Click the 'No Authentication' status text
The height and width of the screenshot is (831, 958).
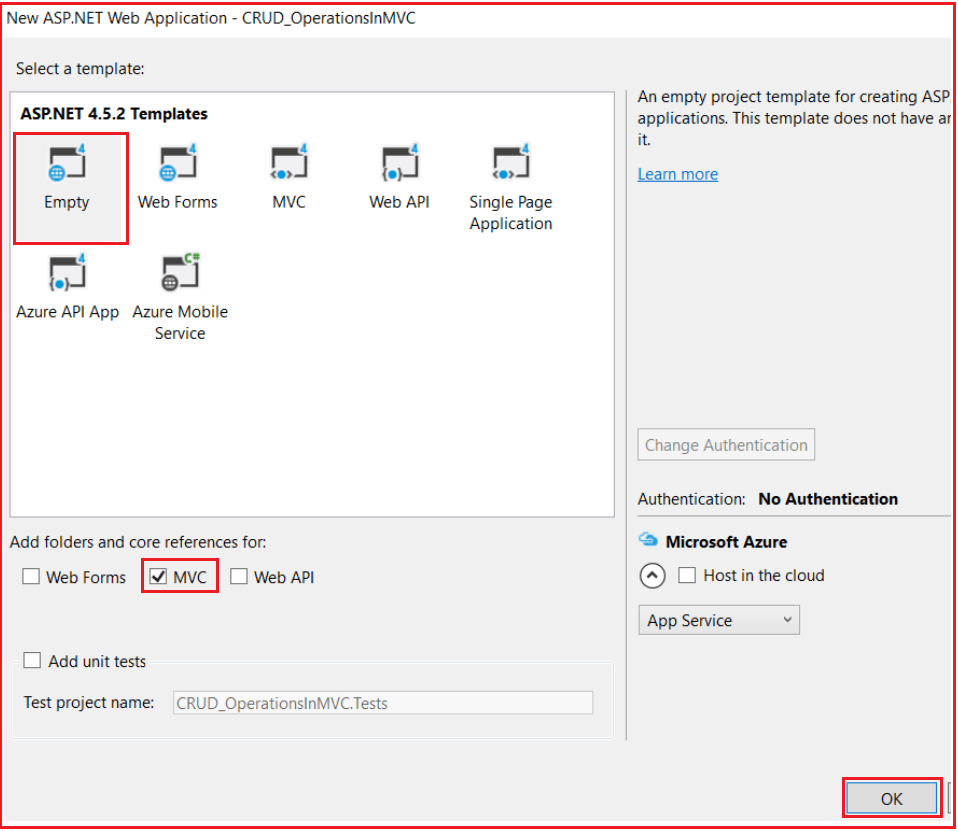click(828, 499)
